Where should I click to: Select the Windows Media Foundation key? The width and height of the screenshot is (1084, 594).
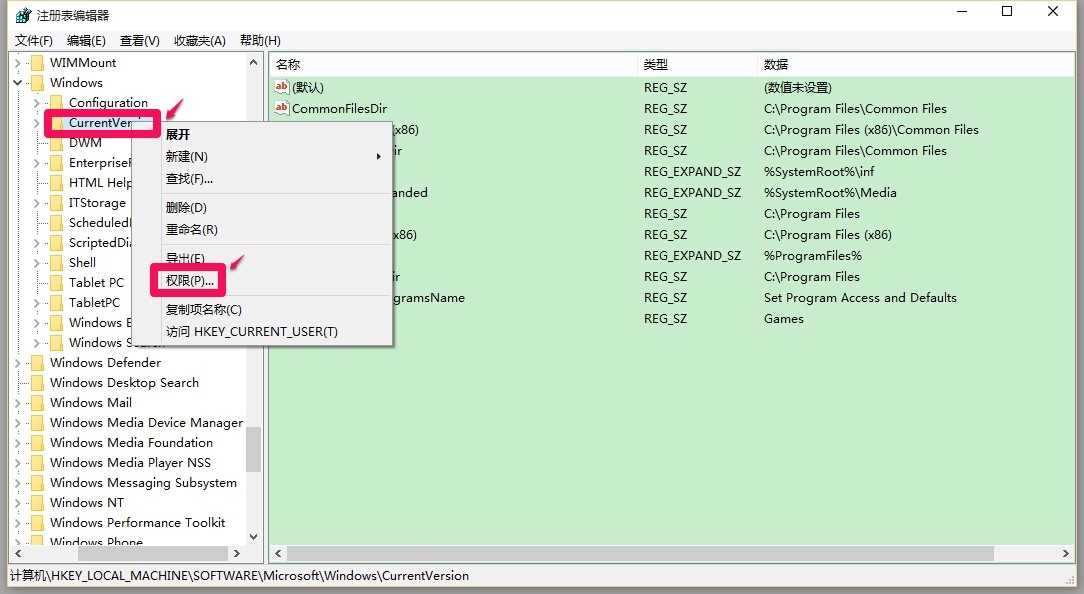pyautogui.click(x=131, y=442)
